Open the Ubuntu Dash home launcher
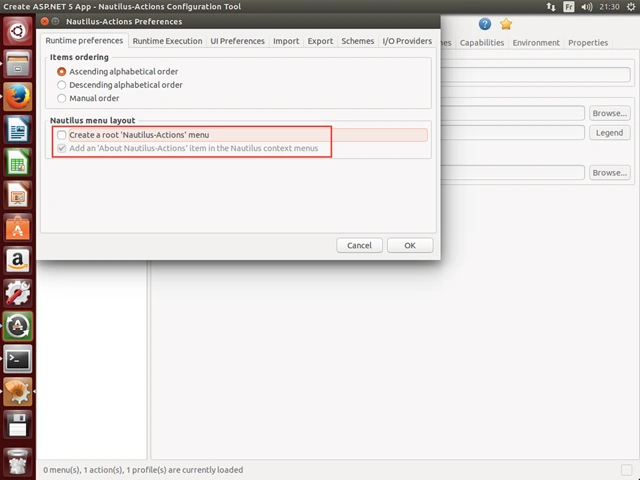The width and height of the screenshot is (640, 480). tap(18, 31)
